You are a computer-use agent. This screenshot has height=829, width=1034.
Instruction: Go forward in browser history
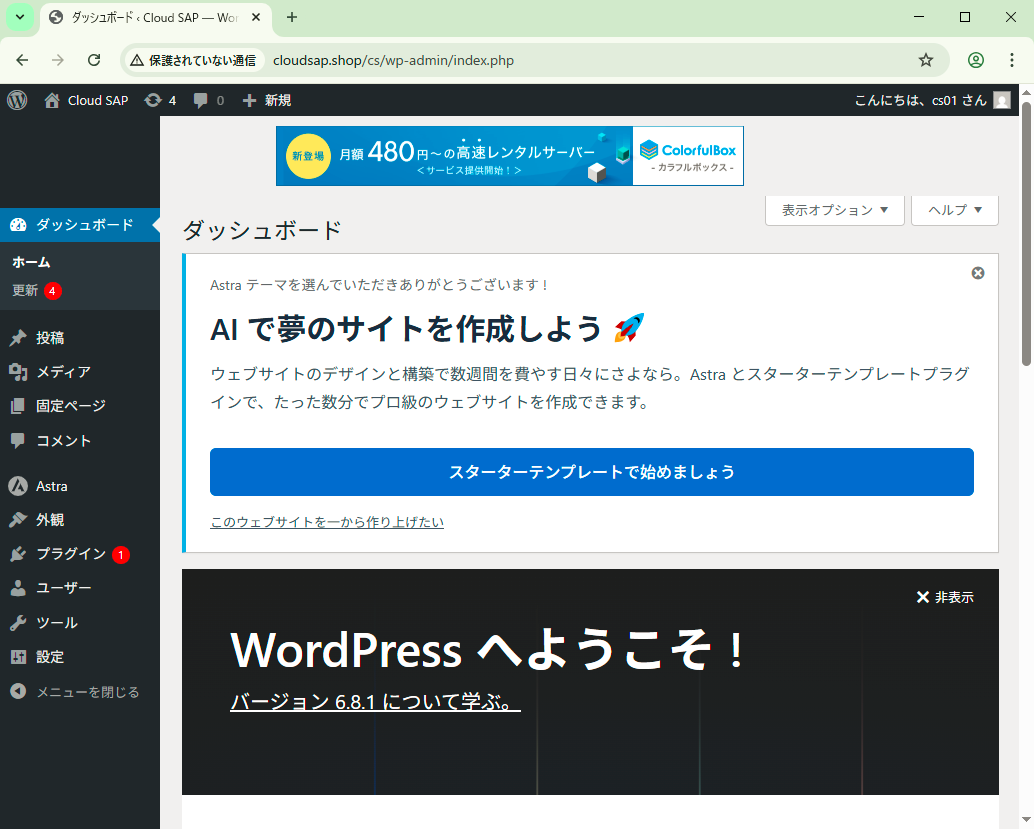coord(58,60)
